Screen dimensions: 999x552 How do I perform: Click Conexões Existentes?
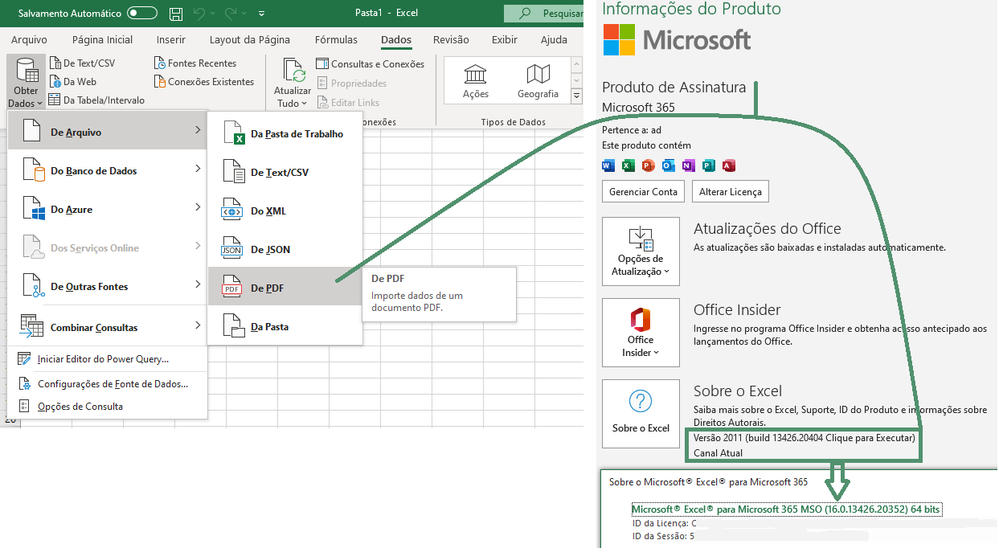[x=204, y=82]
